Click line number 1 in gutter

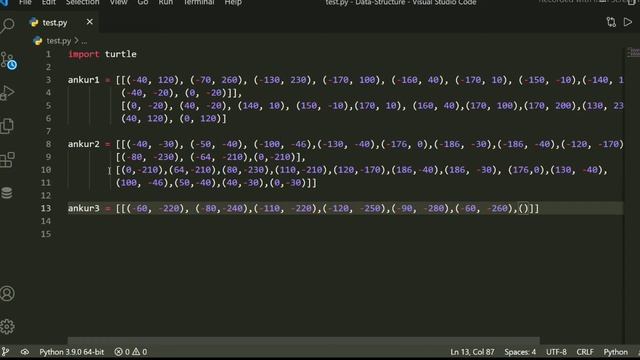click(x=48, y=54)
